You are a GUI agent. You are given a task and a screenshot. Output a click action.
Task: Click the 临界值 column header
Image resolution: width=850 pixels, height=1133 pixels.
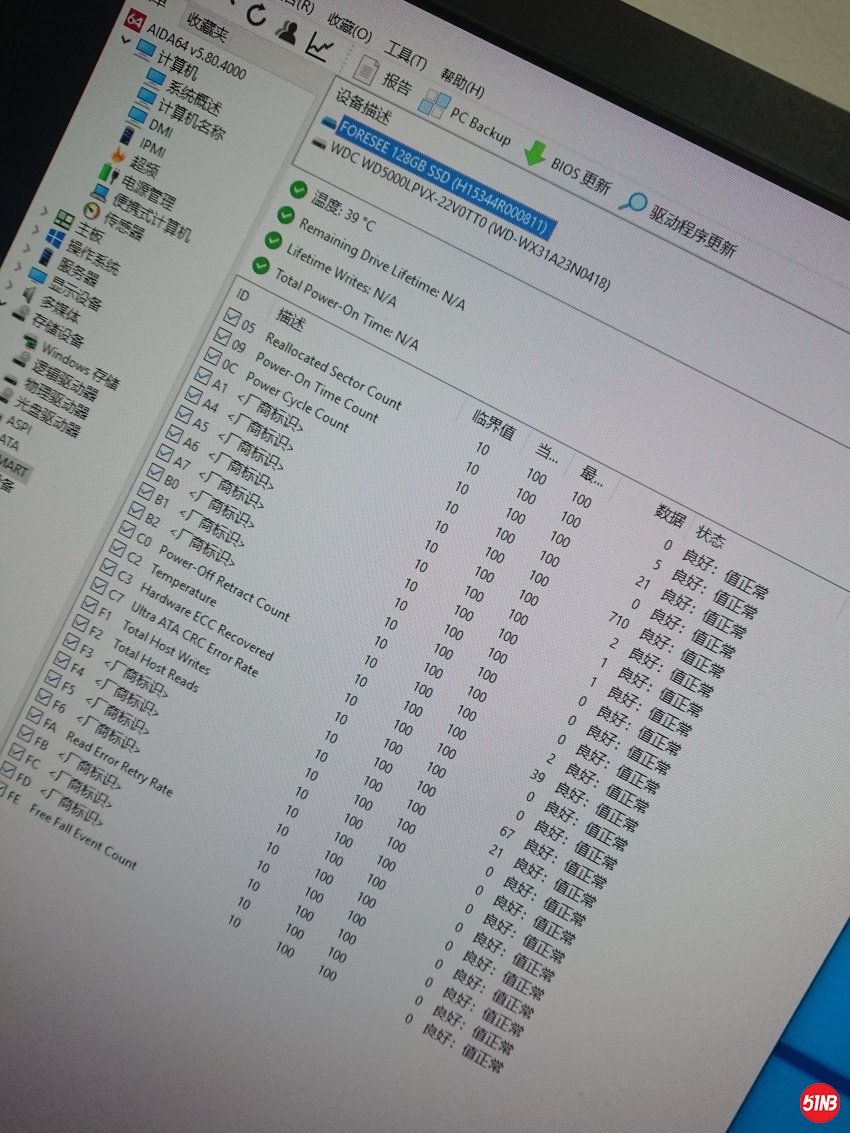[494, 424]
